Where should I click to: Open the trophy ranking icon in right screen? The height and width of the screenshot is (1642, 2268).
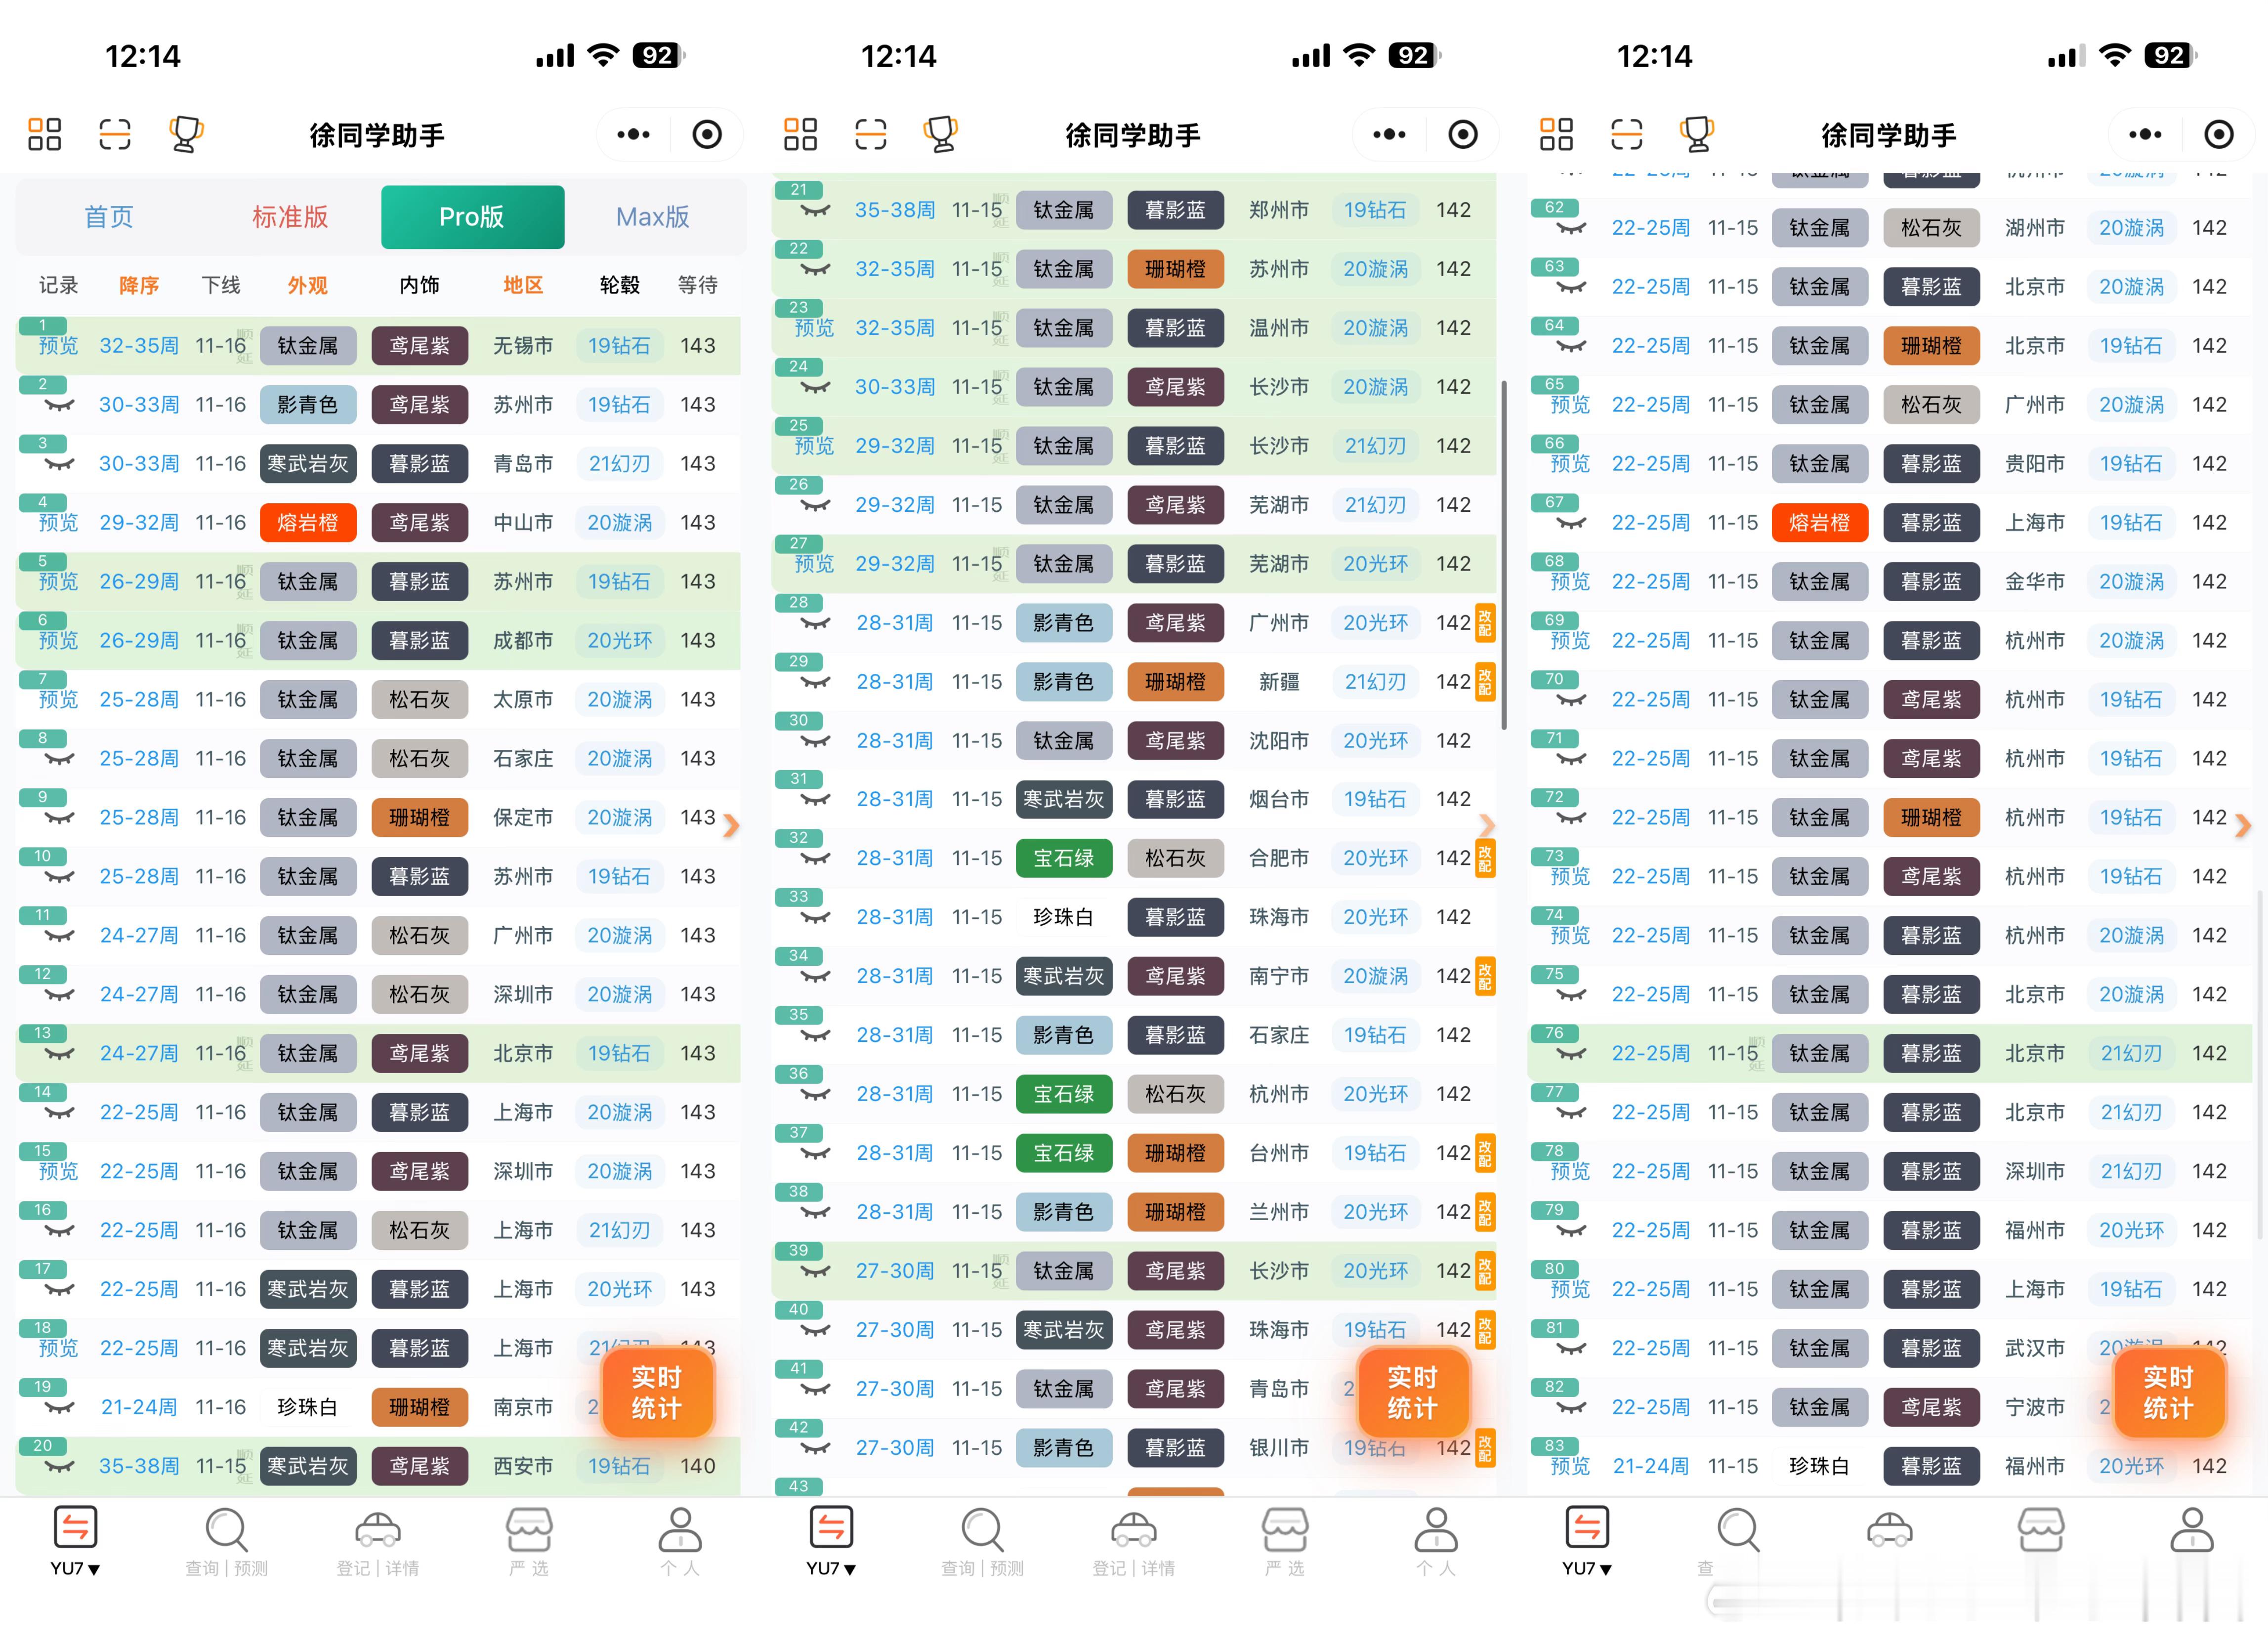1697,134
